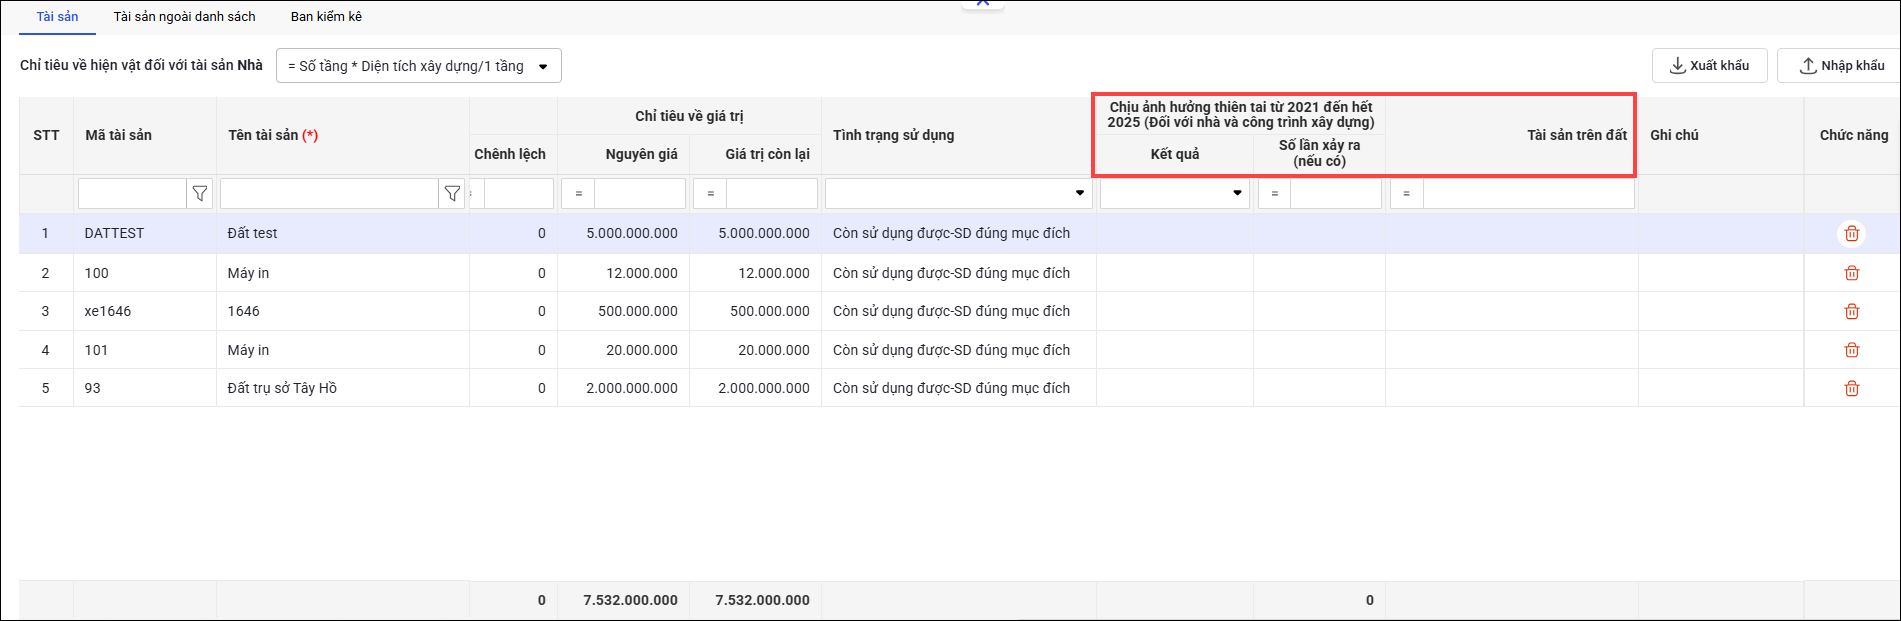This screenshot has height=621, width=1901.
Task: Click equals operator for Nguyên giá filter
Action: (578, 193)
